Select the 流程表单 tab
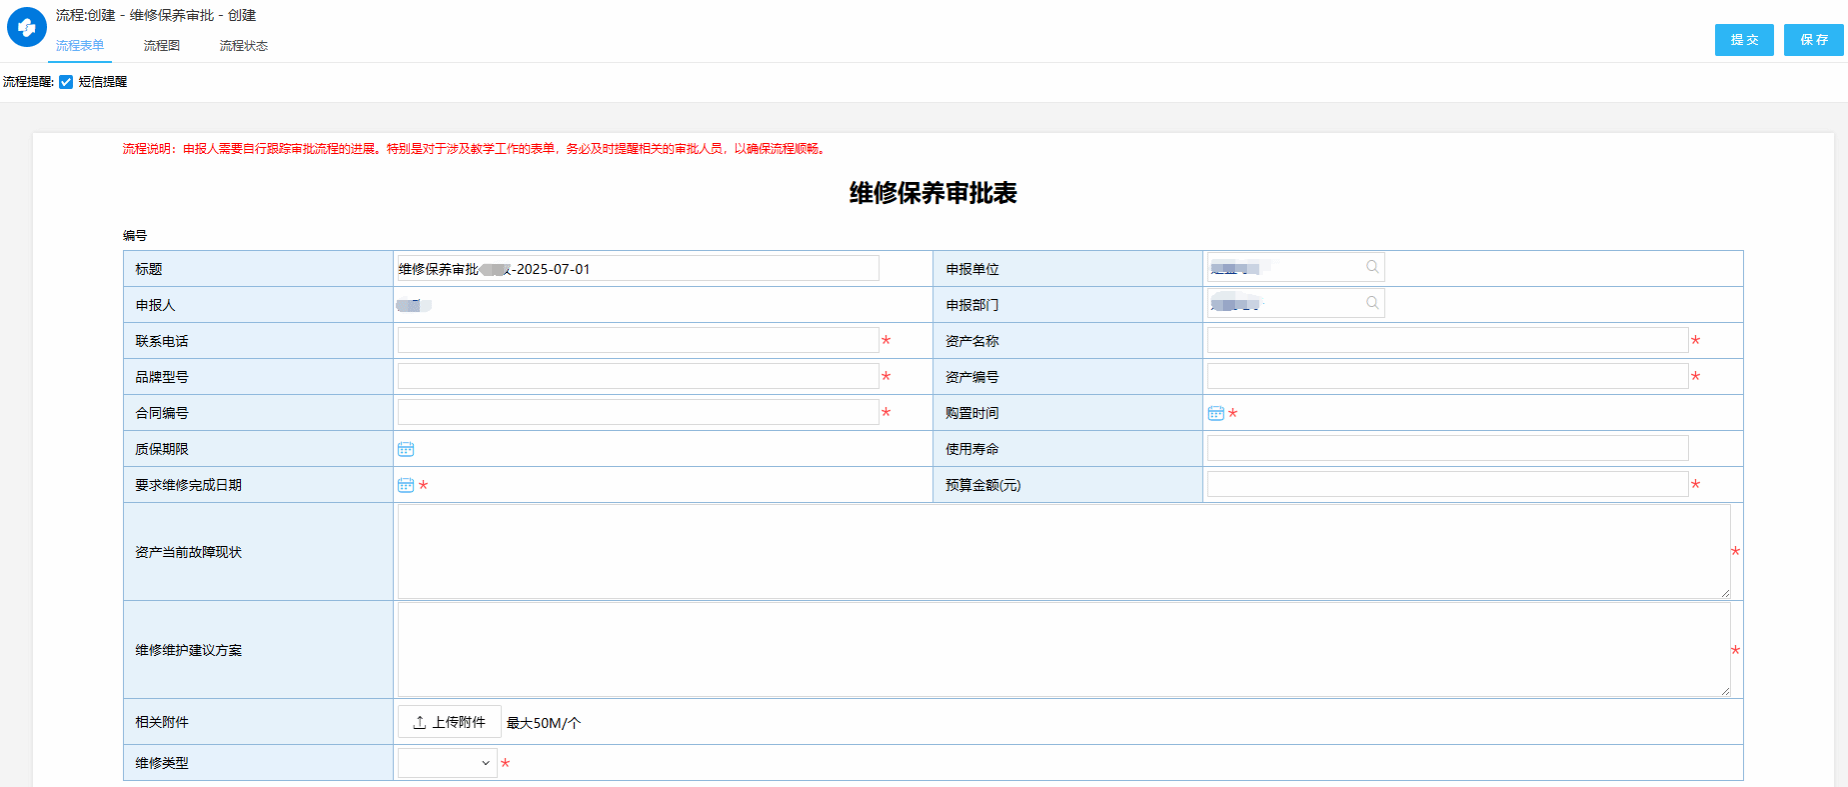The width and height of the screenshot is (1848, 787). pos(80,46)
